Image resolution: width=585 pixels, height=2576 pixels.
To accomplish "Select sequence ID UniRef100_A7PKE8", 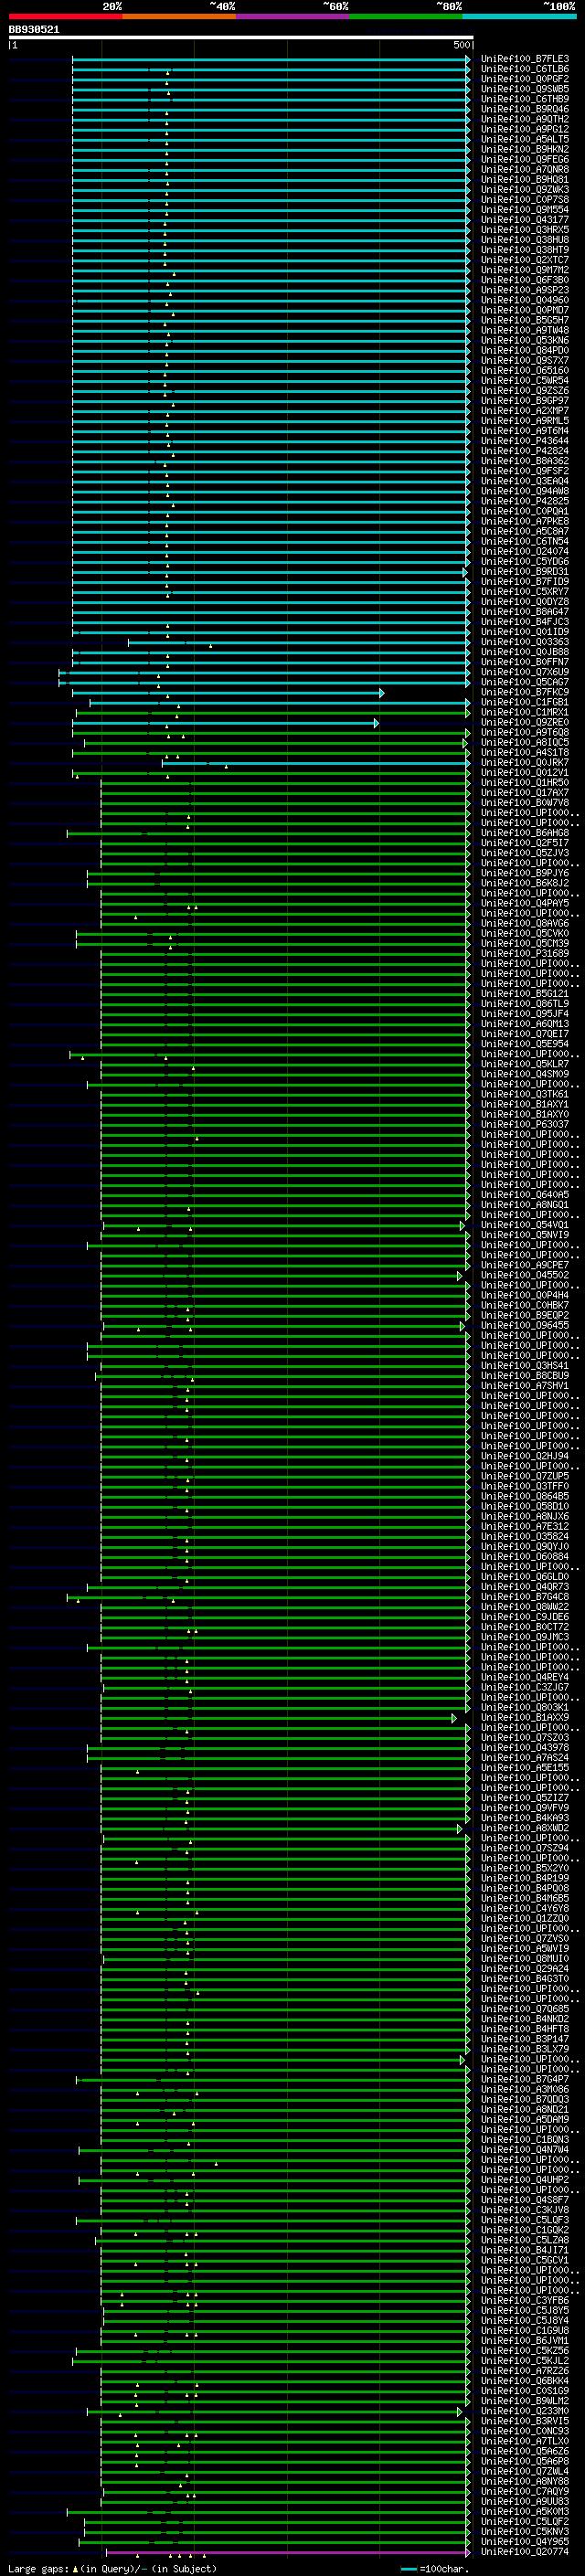I will pyautogui.click(x=524, y=521).
